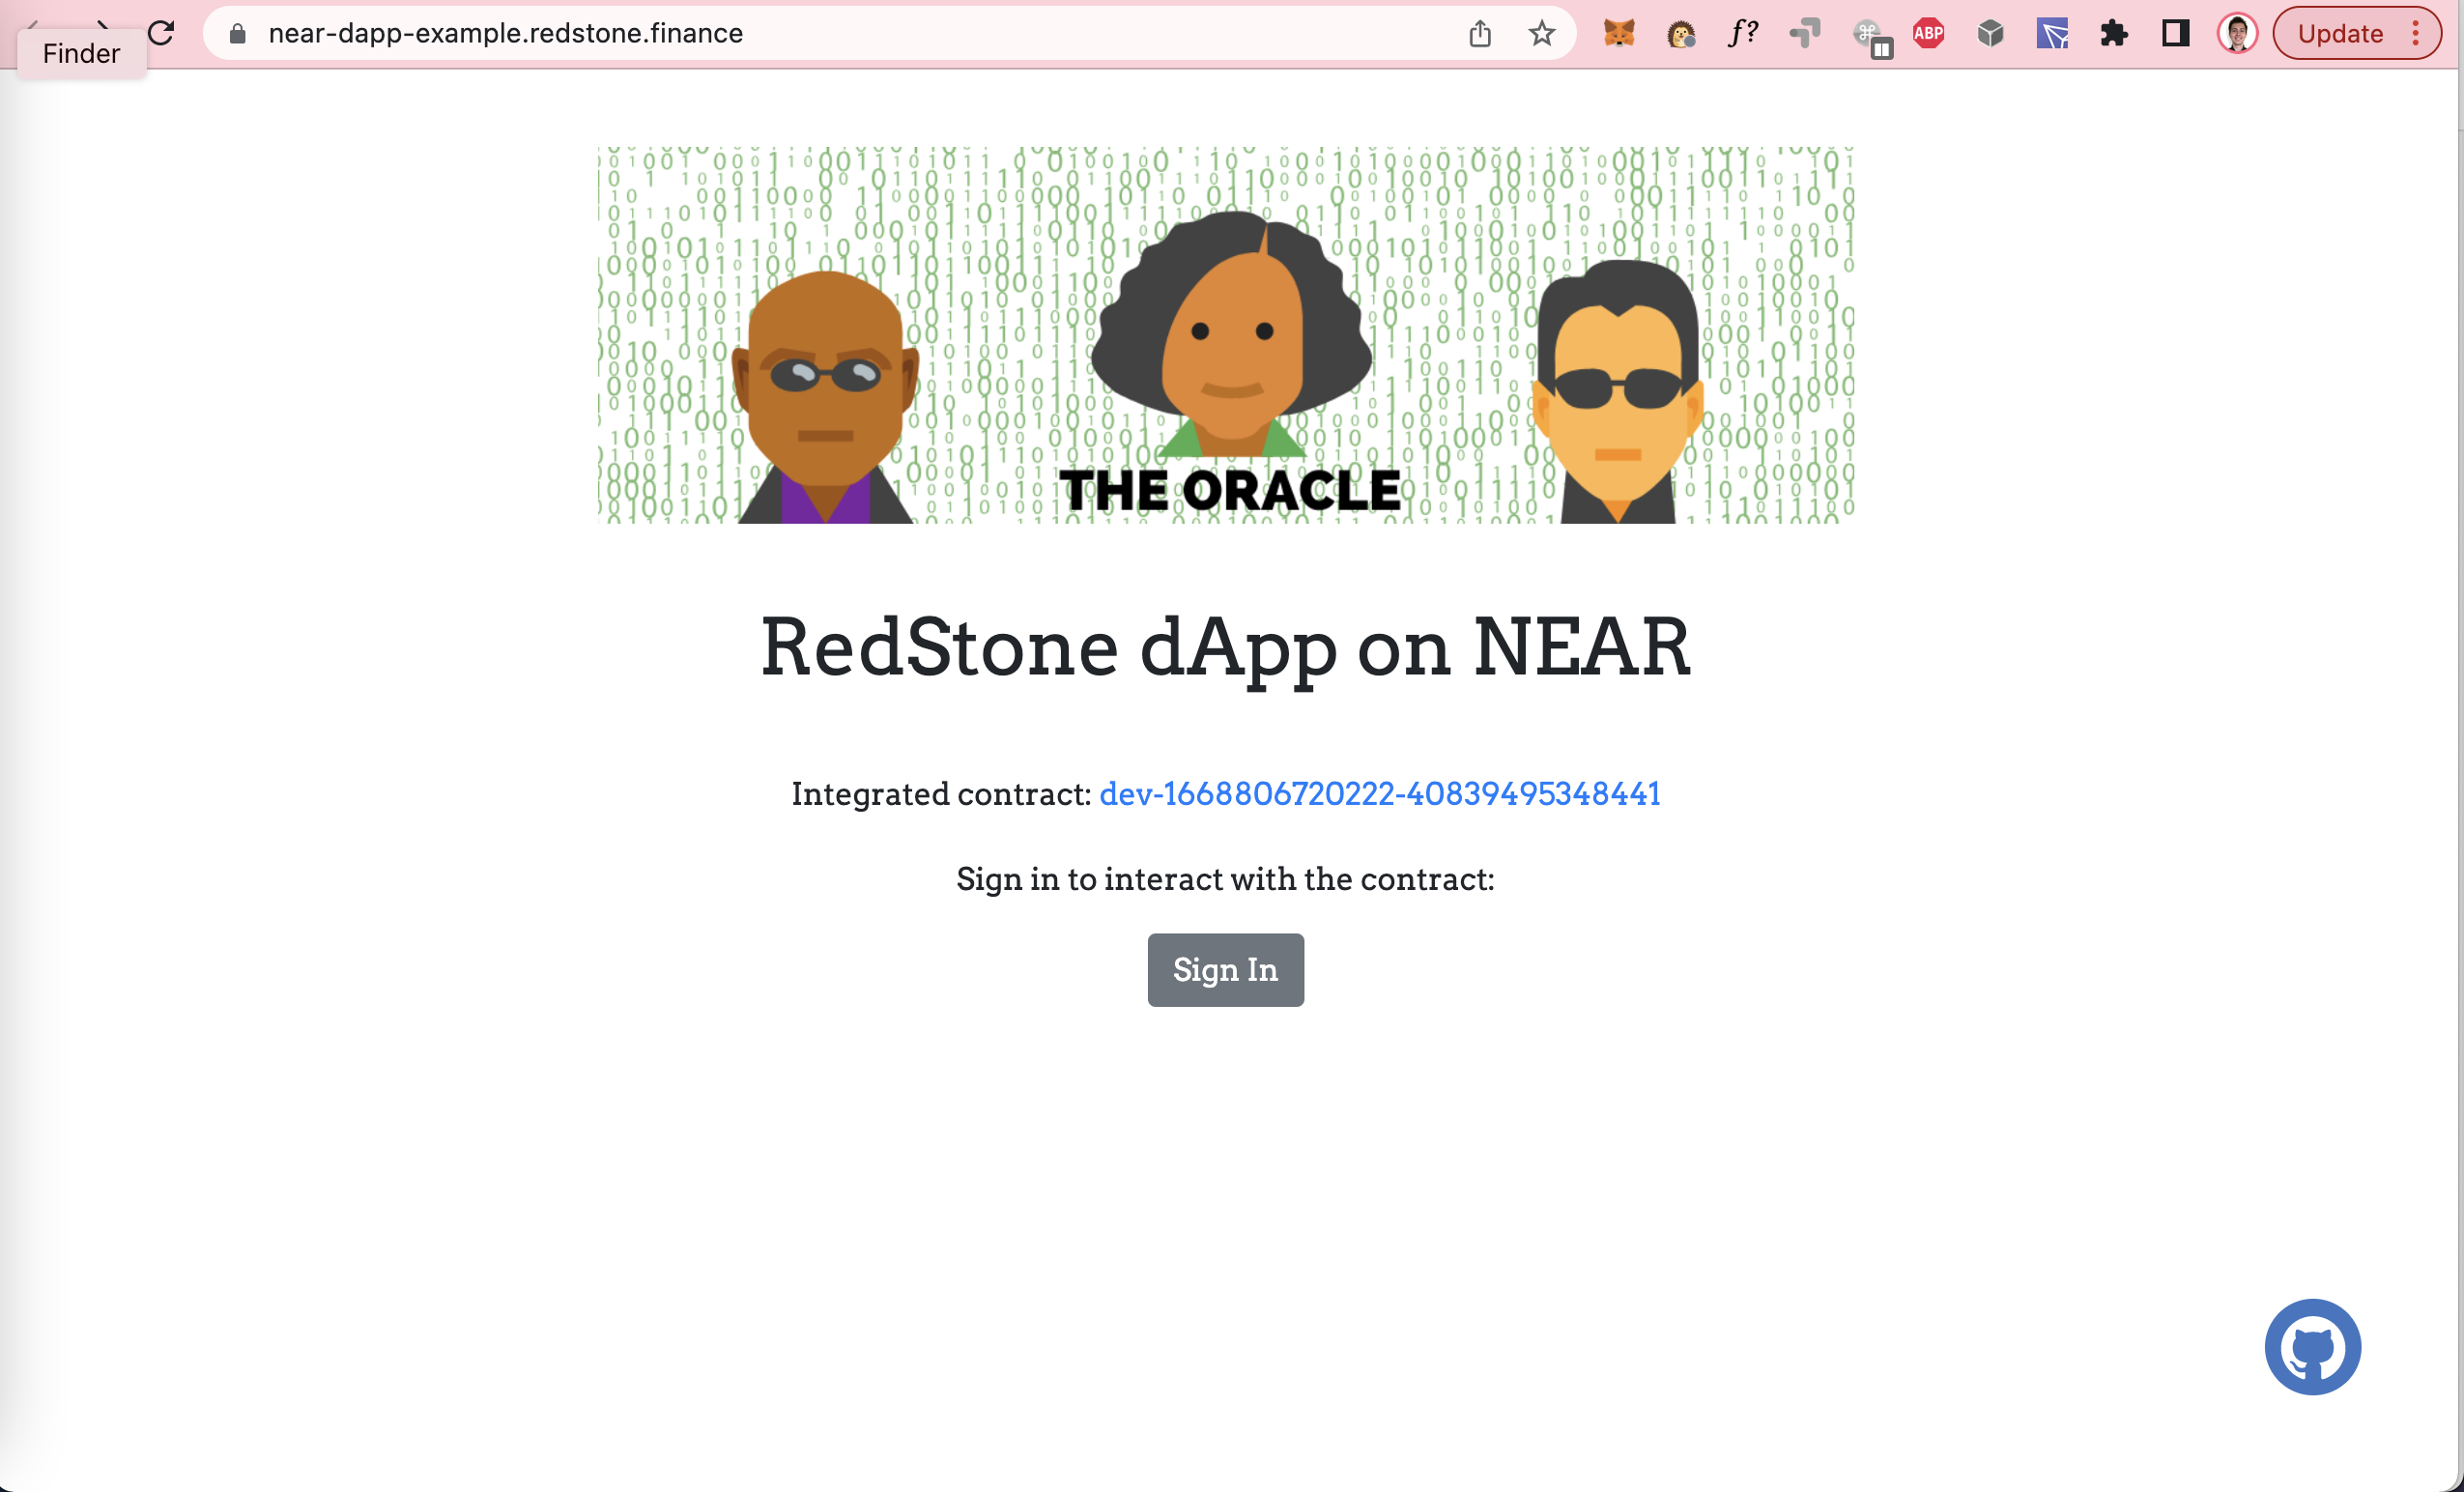This screenshot has height=1492, width=2464.
Task: Click the URL address bar
Action: coord(800,33)
